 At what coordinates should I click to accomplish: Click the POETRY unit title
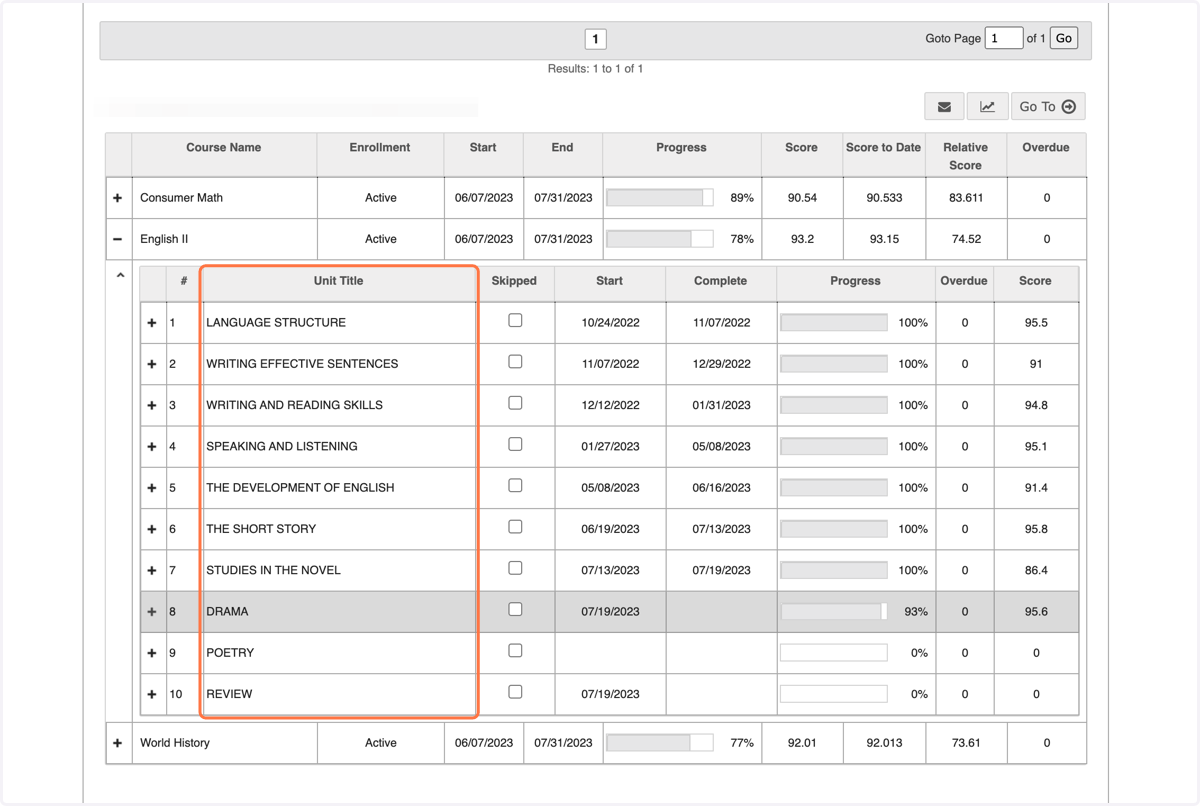point(230,653)
